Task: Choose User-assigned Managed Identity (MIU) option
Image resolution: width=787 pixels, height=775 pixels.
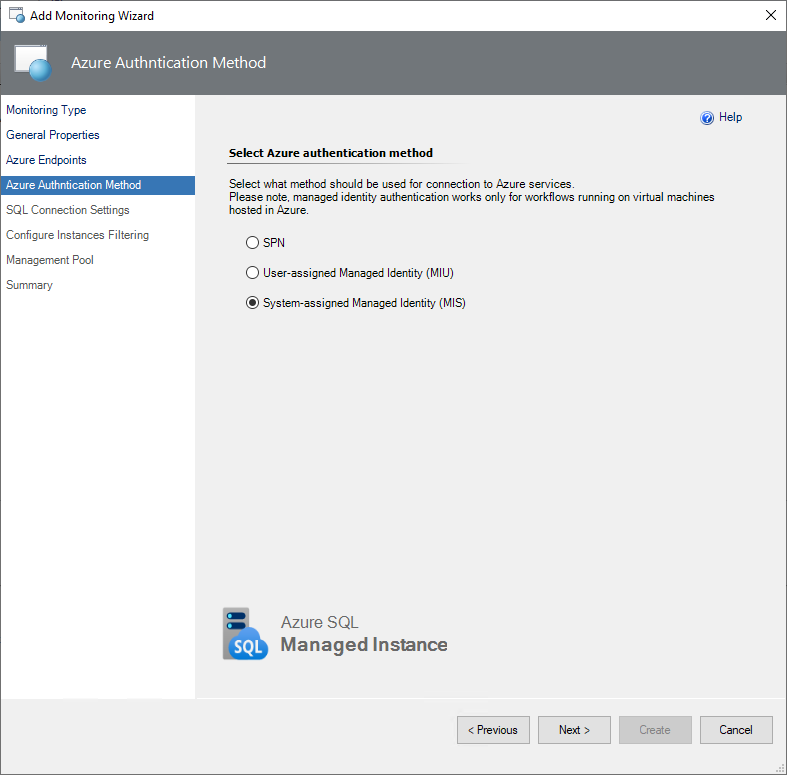Action: pyautogui.click(x=350, y=273)
